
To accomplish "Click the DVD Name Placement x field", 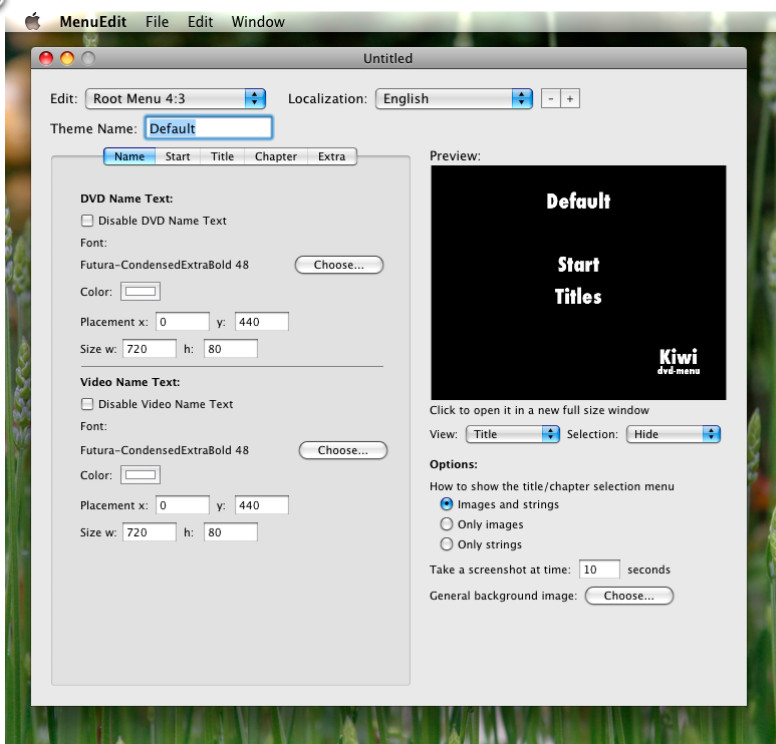I will pyautogui.click(x=183, y=322).
